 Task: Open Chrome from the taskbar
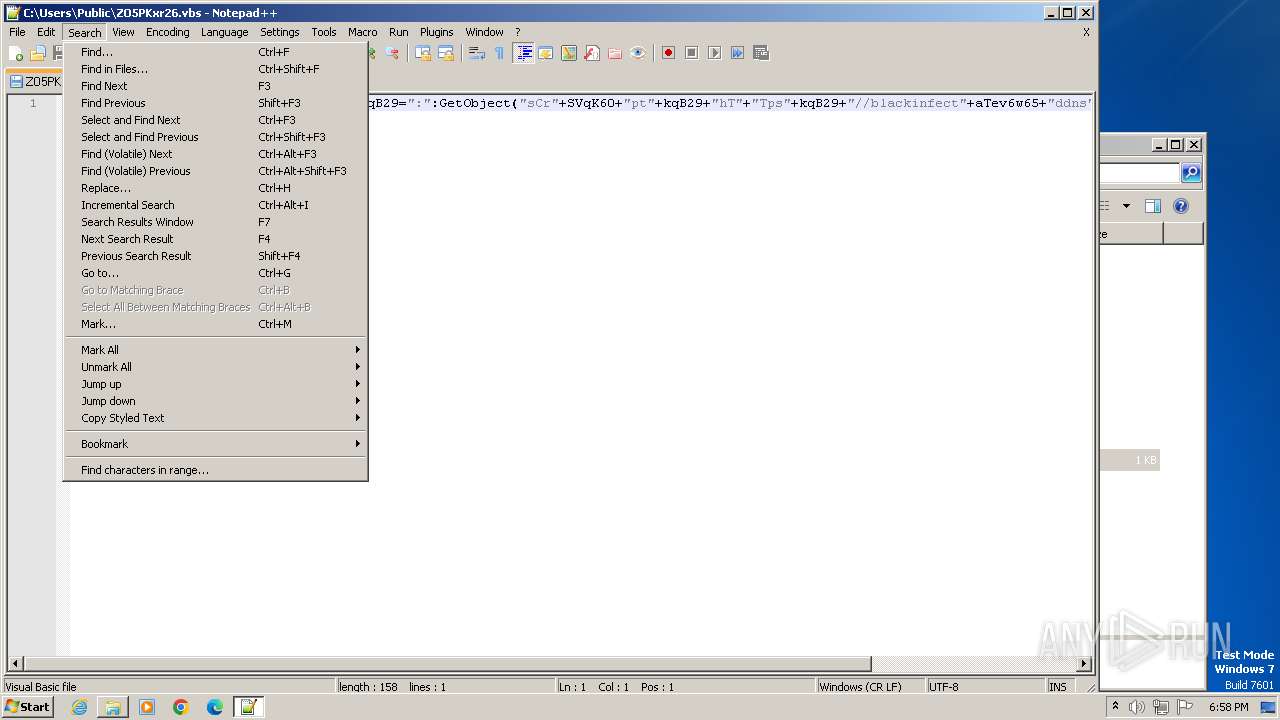tap(181, 707)
